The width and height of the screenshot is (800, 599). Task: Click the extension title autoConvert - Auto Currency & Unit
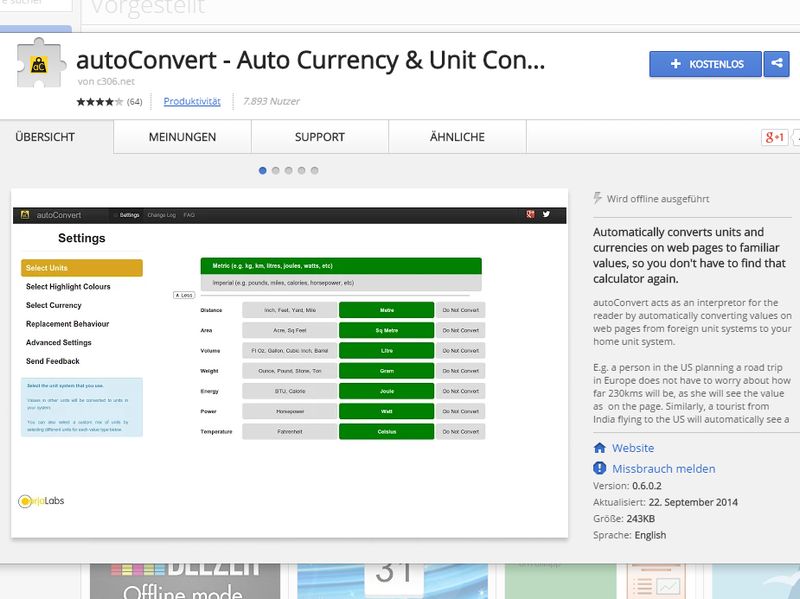tap(311, 60)
